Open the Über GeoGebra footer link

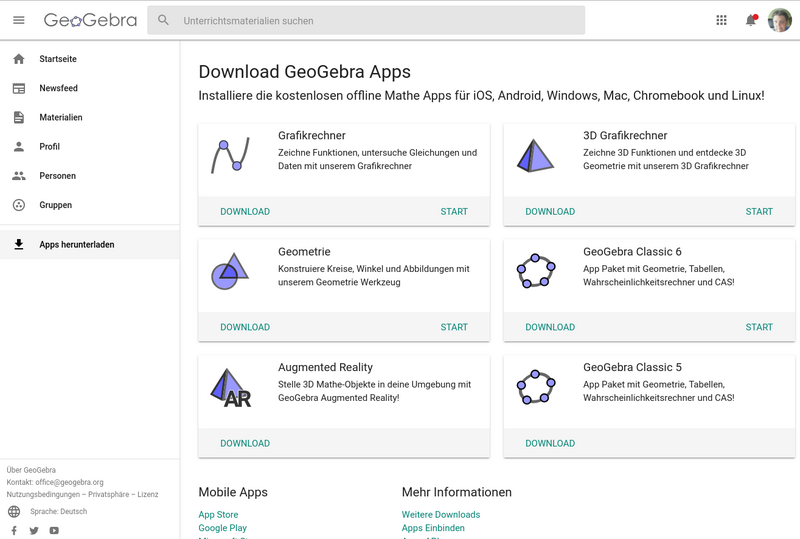pyautogui.click(x=31, y=470)
